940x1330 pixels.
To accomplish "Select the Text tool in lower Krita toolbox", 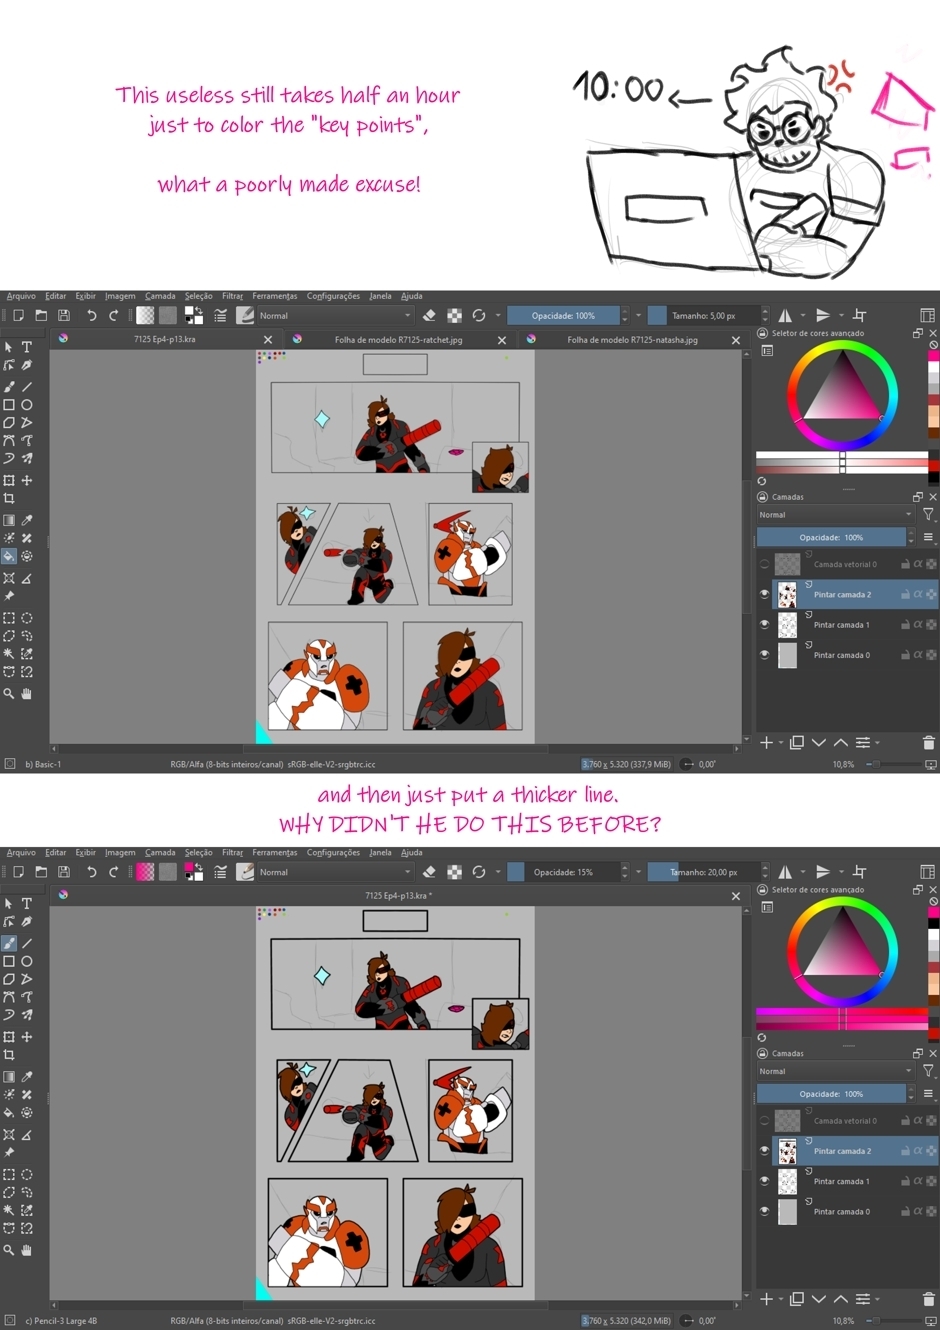I will [x=27, y=903].
